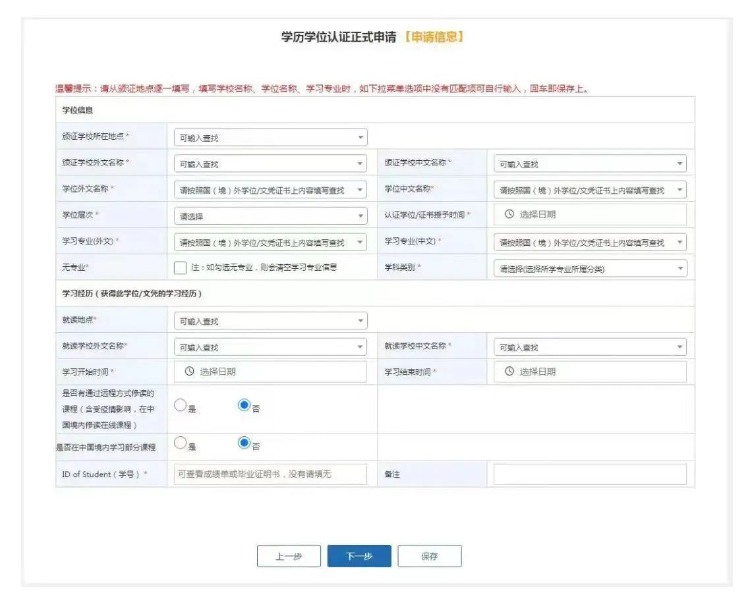Open 就读学校中文名称 dropdown
This screenshot has width=750, height=595.
[x=590, y=347]
